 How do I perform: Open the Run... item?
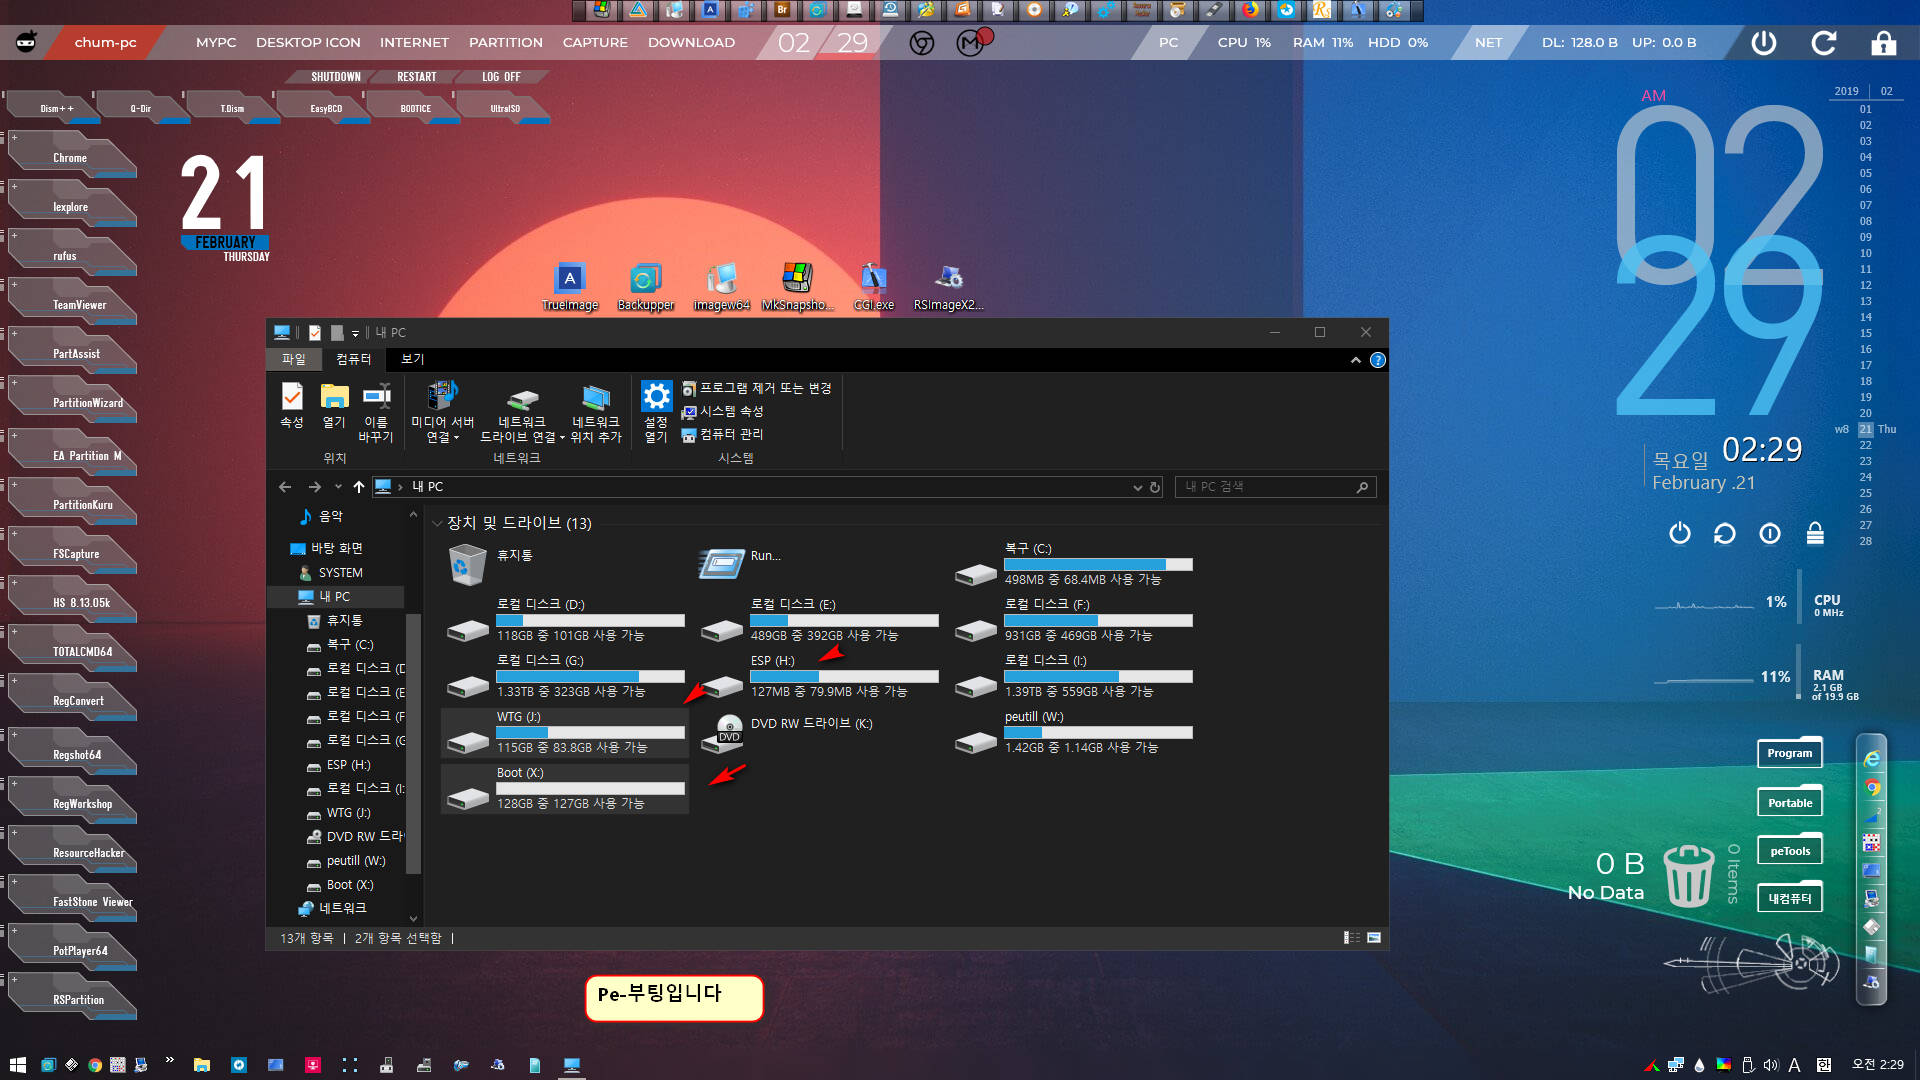(x=740, y=565)
